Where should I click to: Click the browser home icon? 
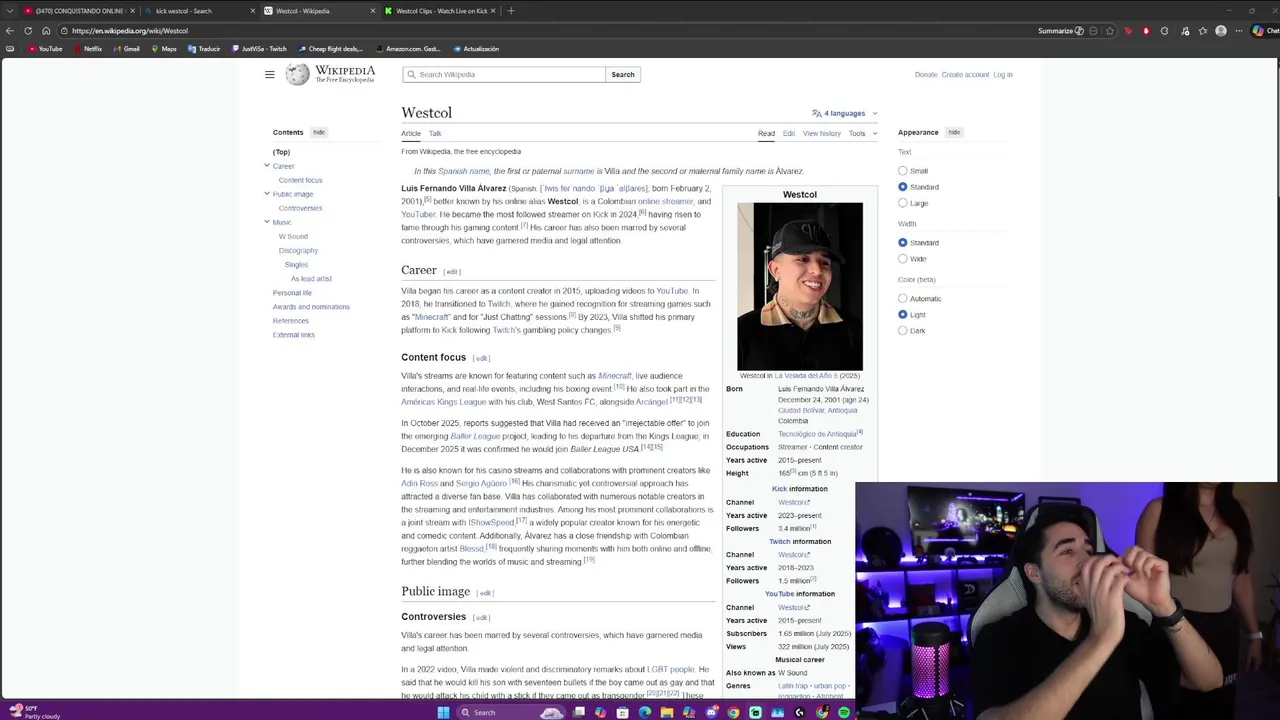click(x=46, y=31)
